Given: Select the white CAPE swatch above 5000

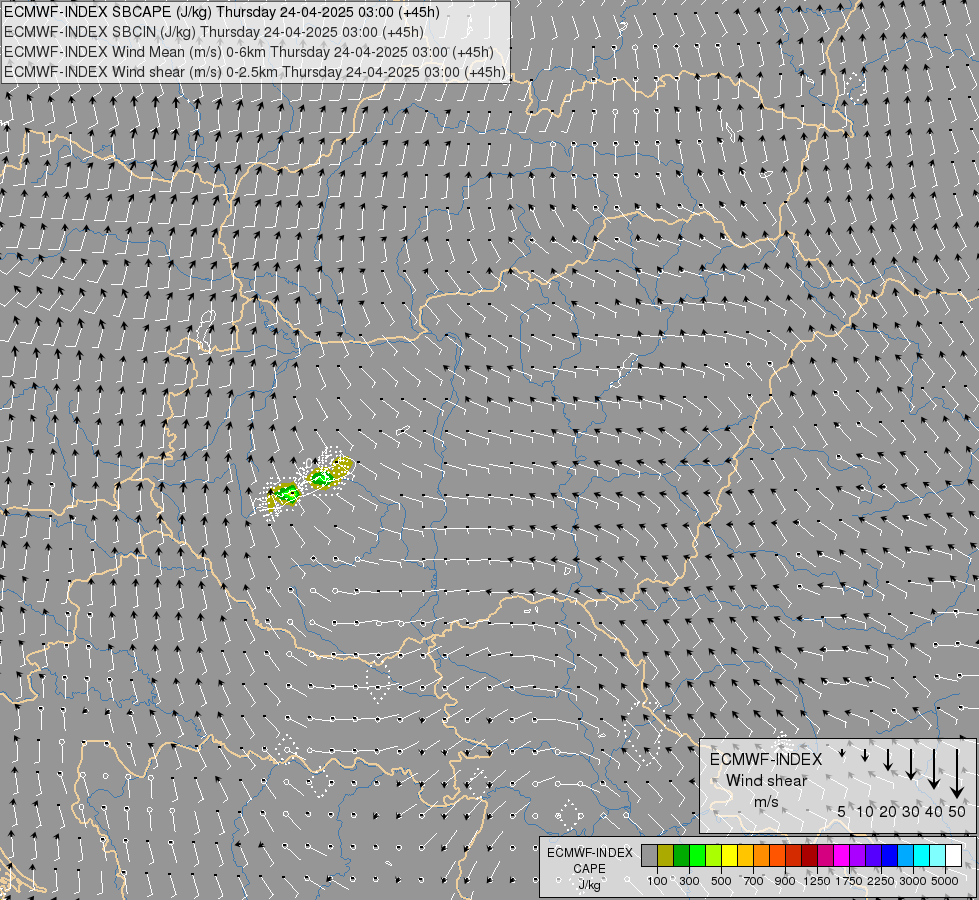Looking at the screenshot, I should 953,856.
